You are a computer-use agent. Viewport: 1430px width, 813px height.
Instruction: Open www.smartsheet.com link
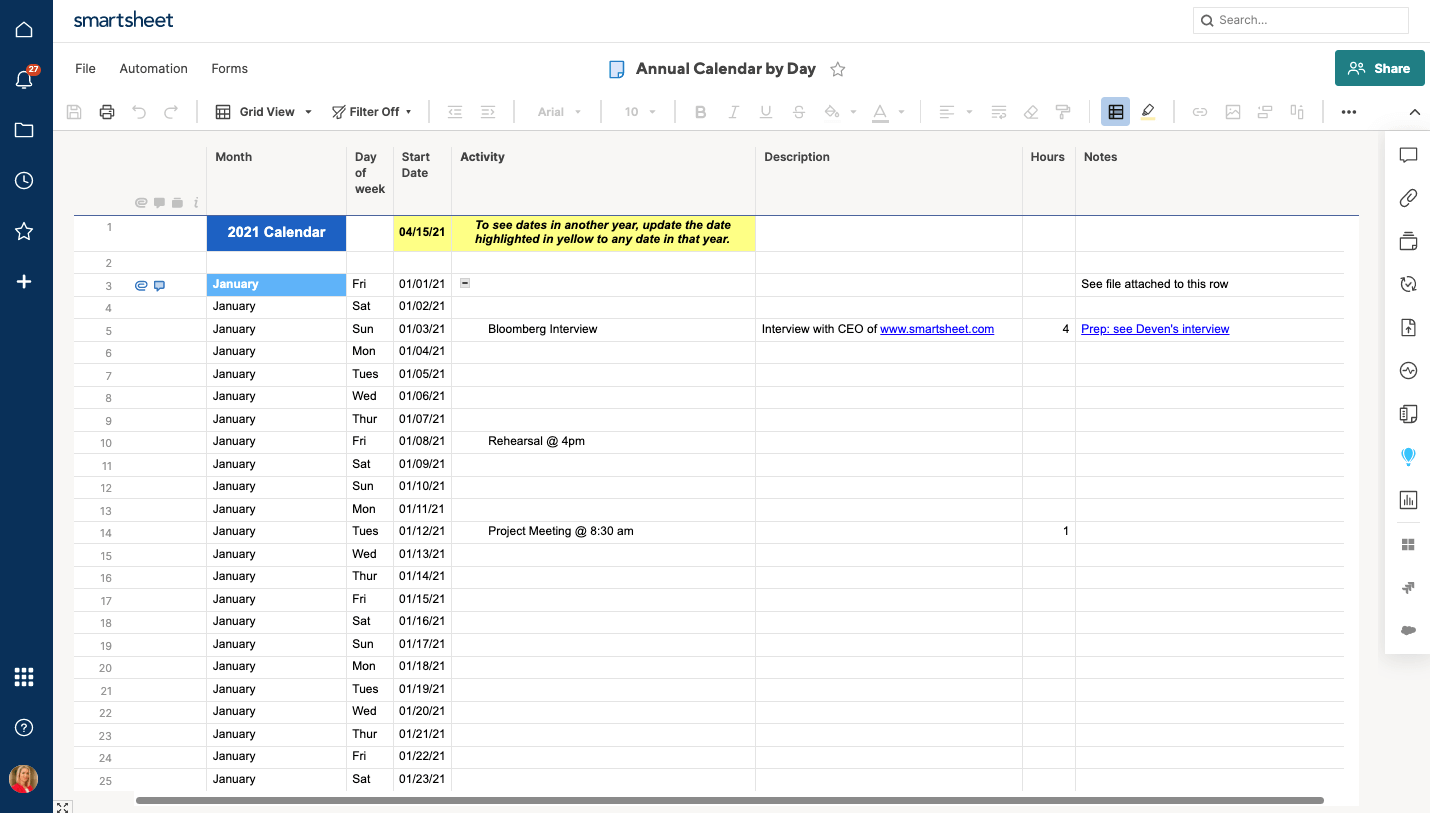coord(937,329)
